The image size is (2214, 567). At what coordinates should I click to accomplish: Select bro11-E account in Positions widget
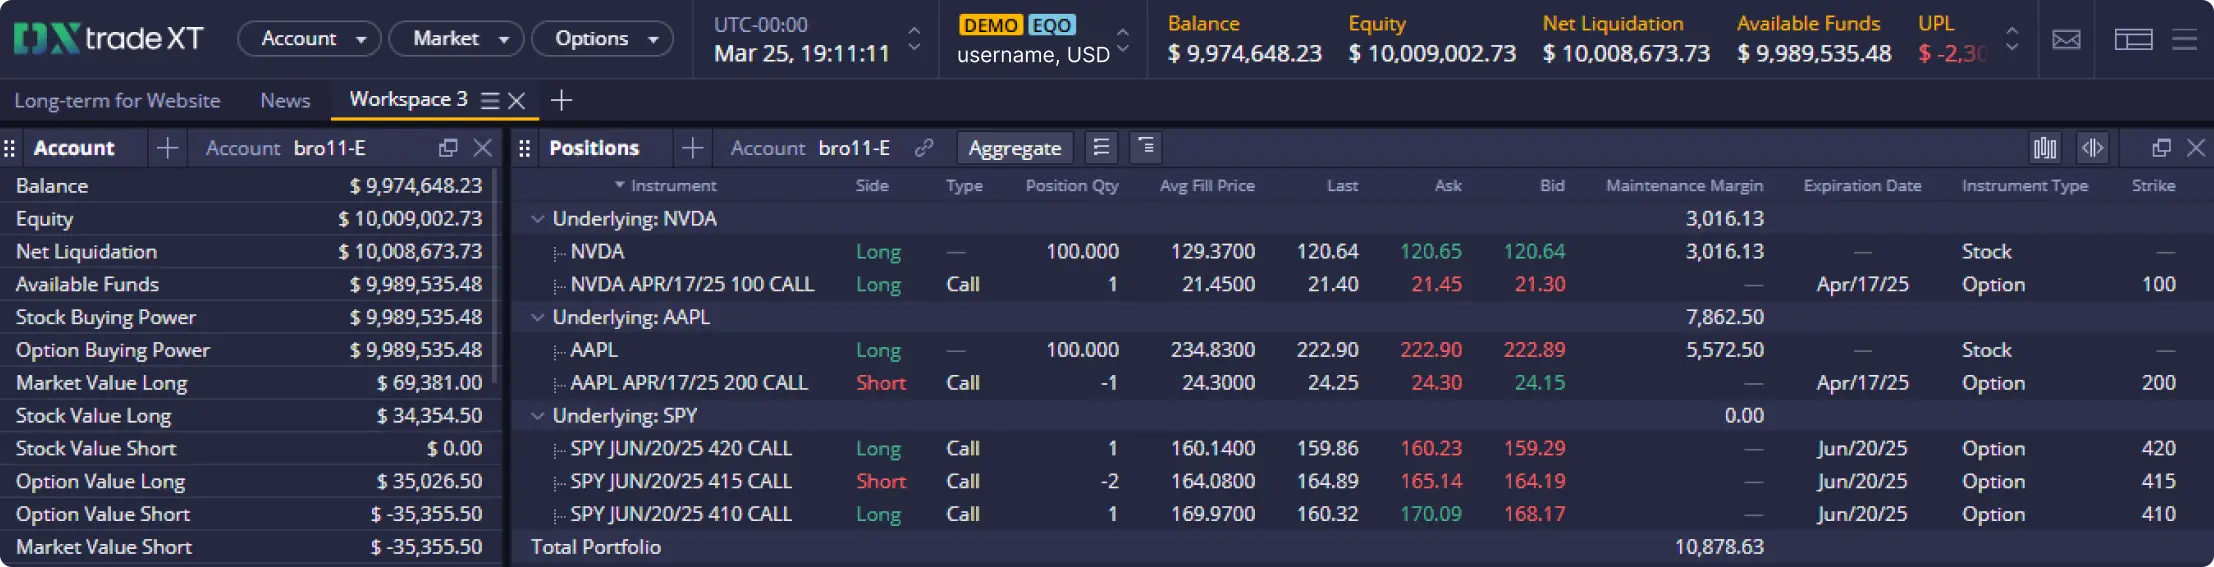(x=854, y=148)
